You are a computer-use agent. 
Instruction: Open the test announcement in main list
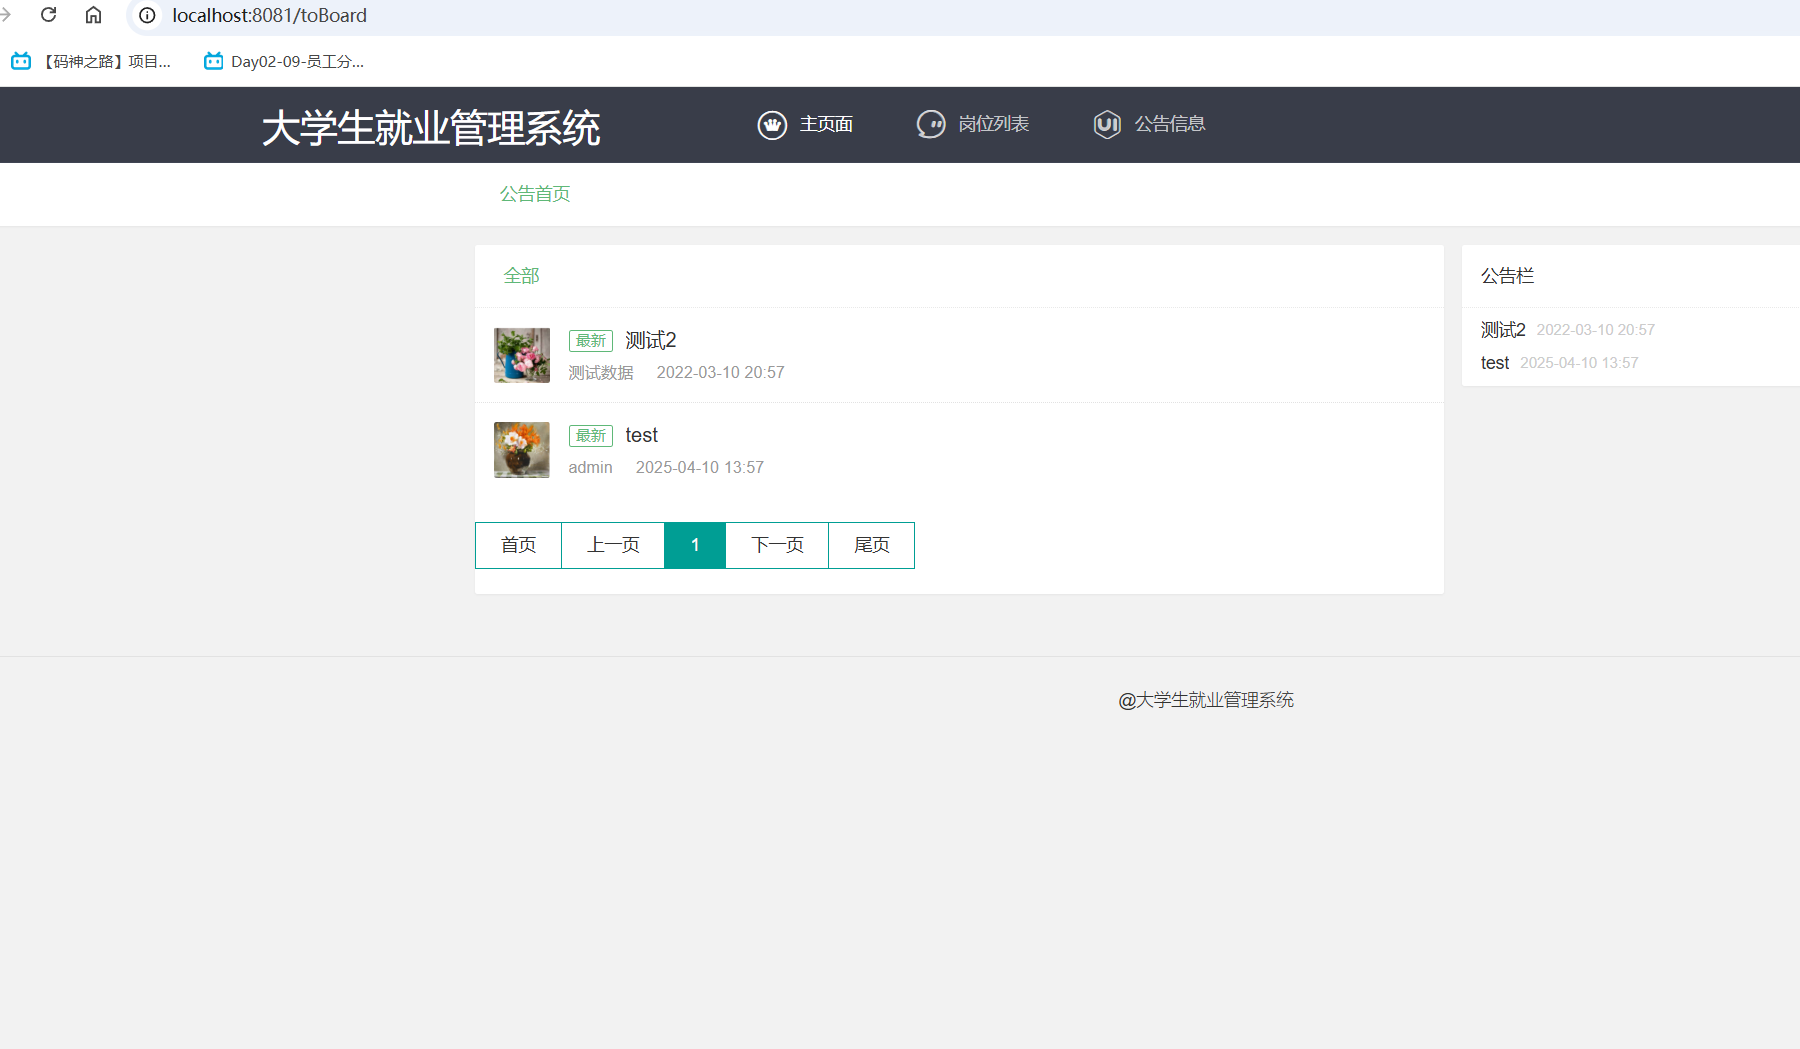(x=641, y=436)
